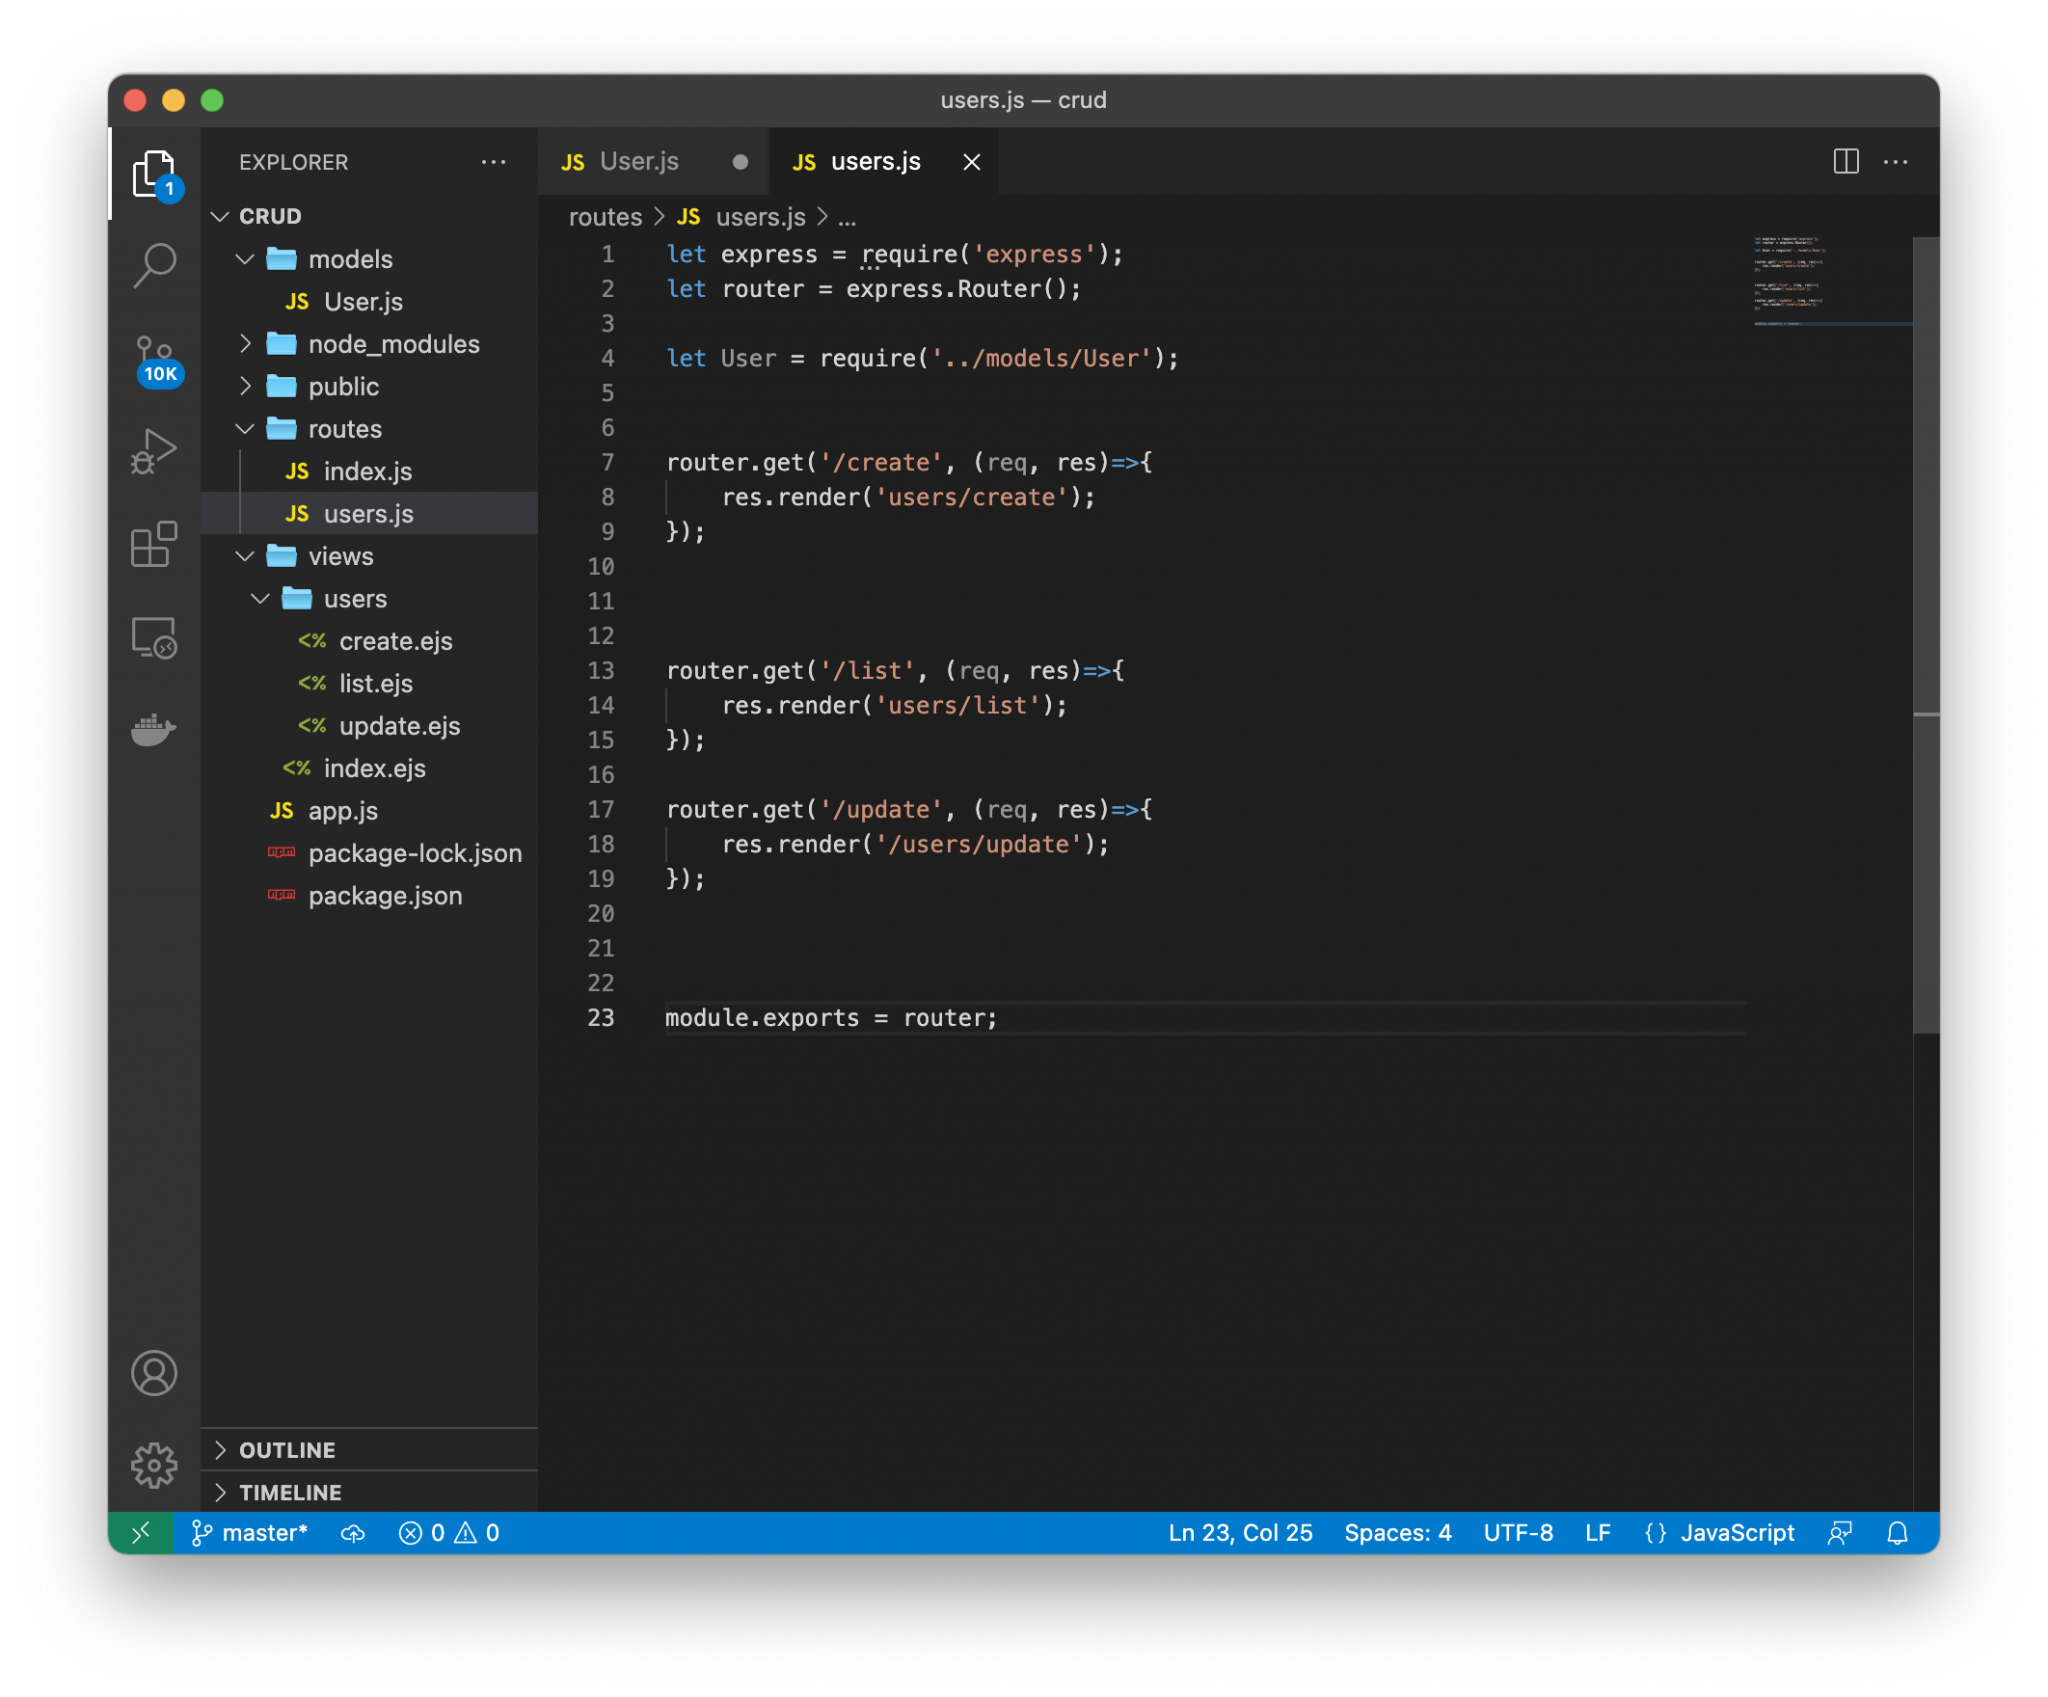Collapse the node_modules folder chevron
2048x1697 pixels.
[x=246, y=343]
